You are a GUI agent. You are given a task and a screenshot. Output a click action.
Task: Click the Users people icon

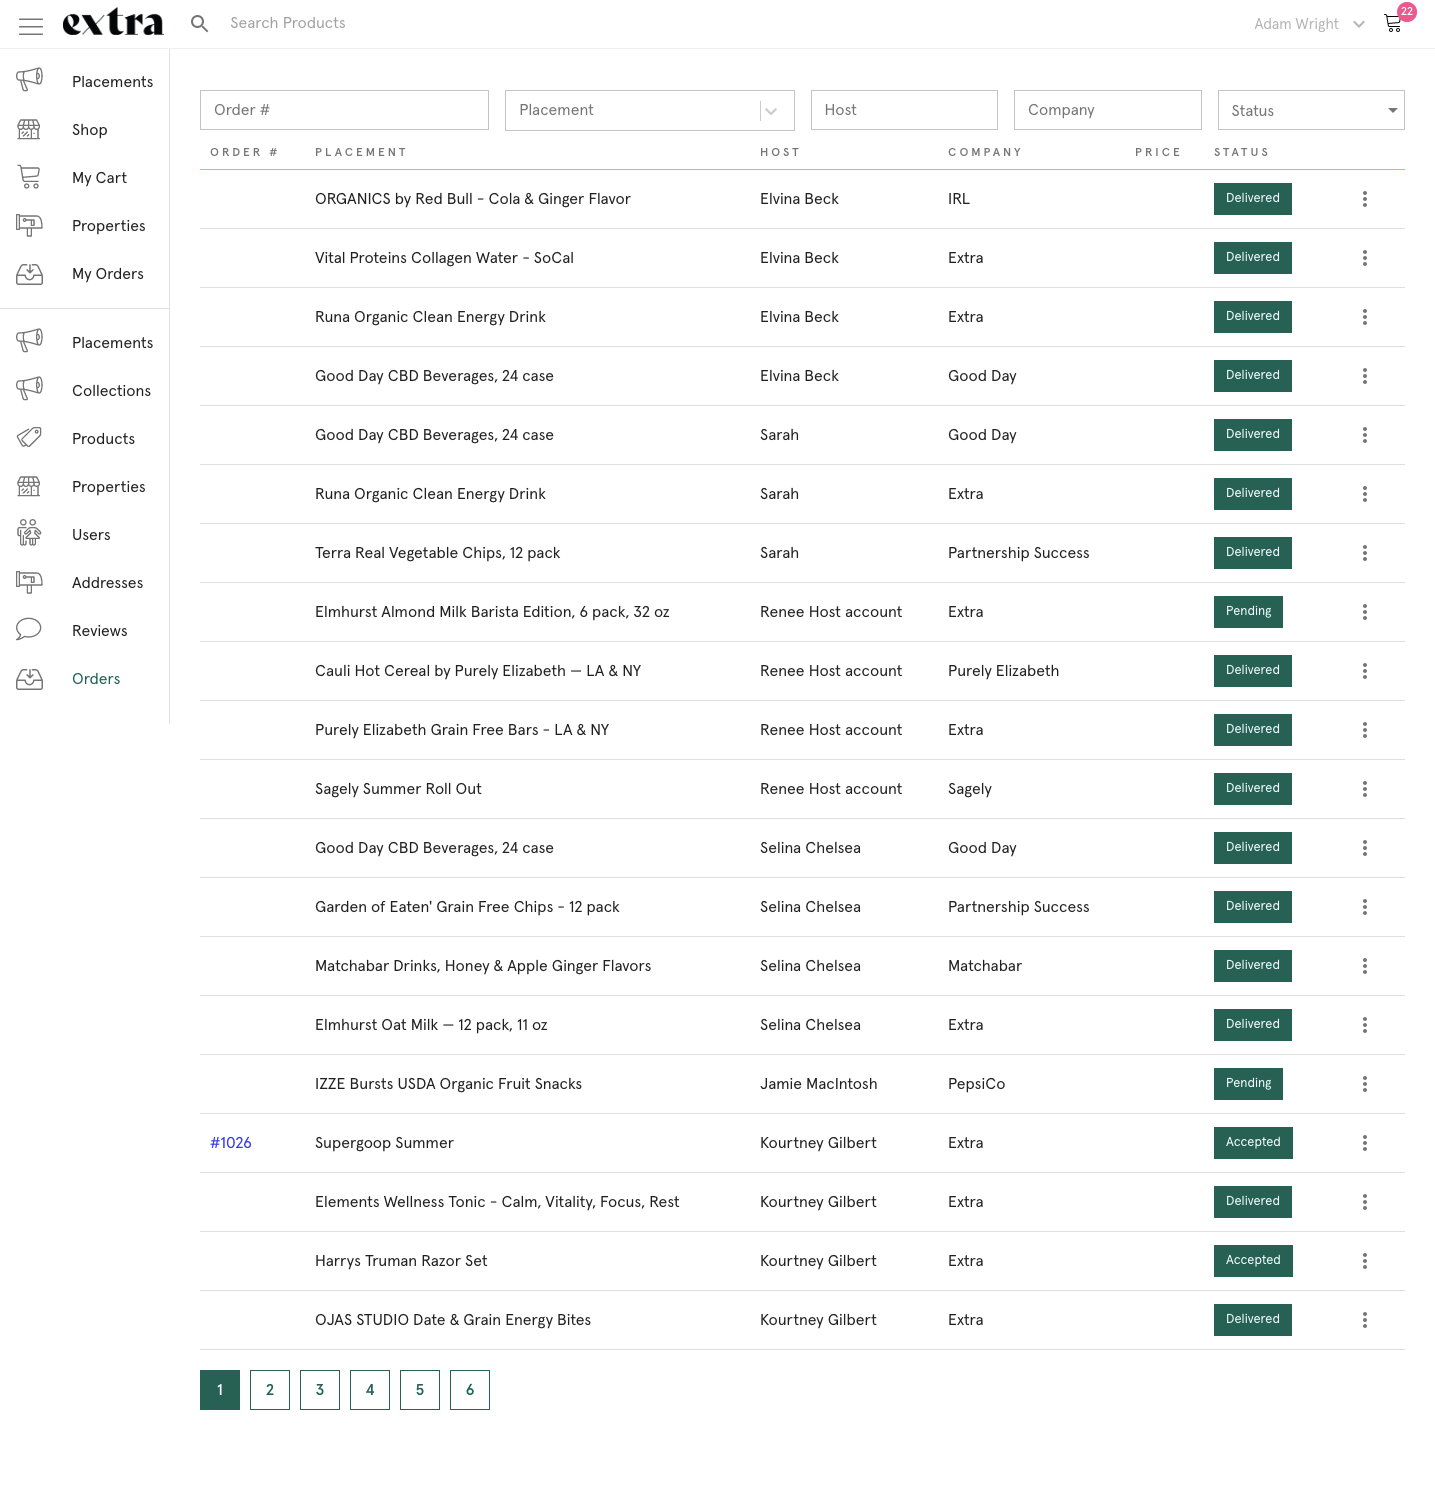[x=30, y=533]
